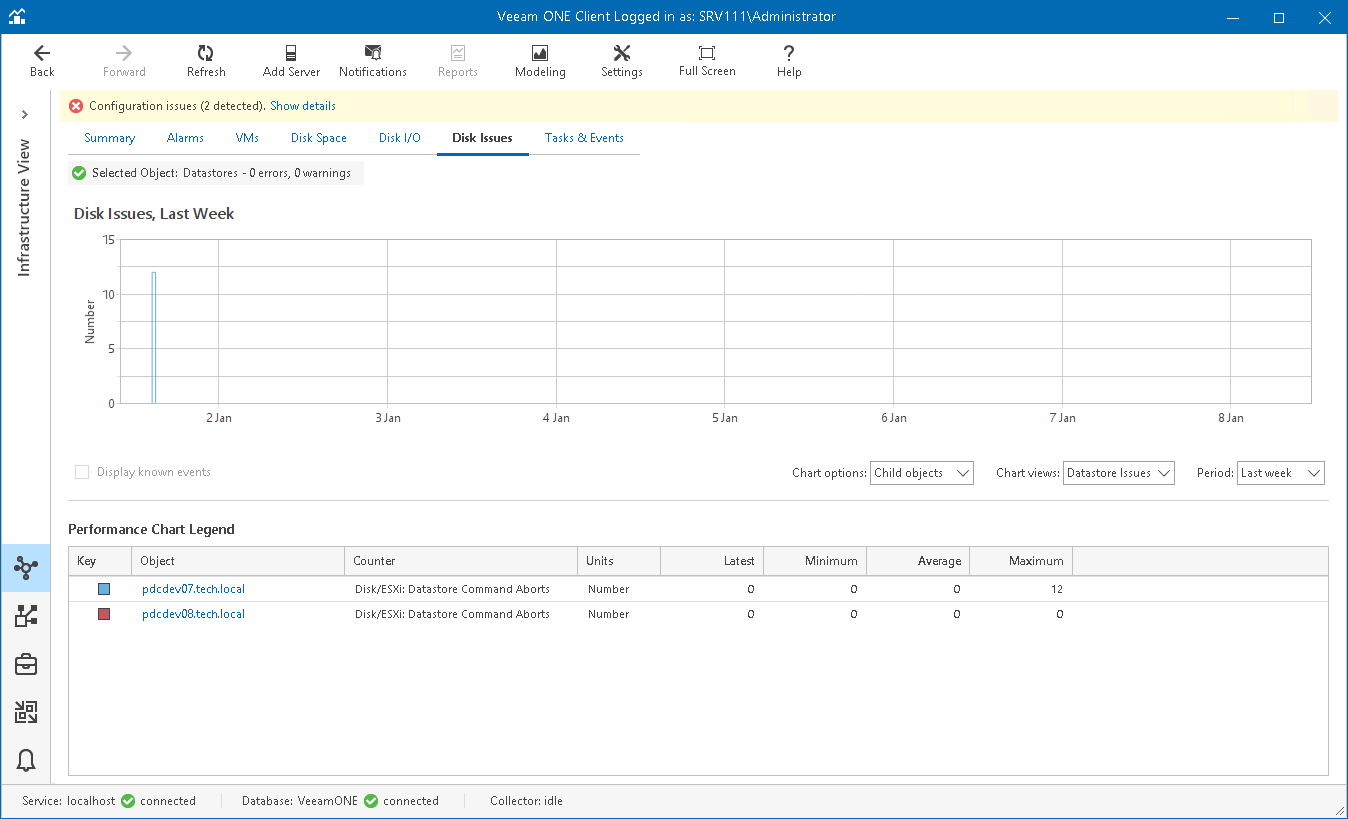Open the Chart views dropdown
1348x819 pixels.
[1119, 473]
